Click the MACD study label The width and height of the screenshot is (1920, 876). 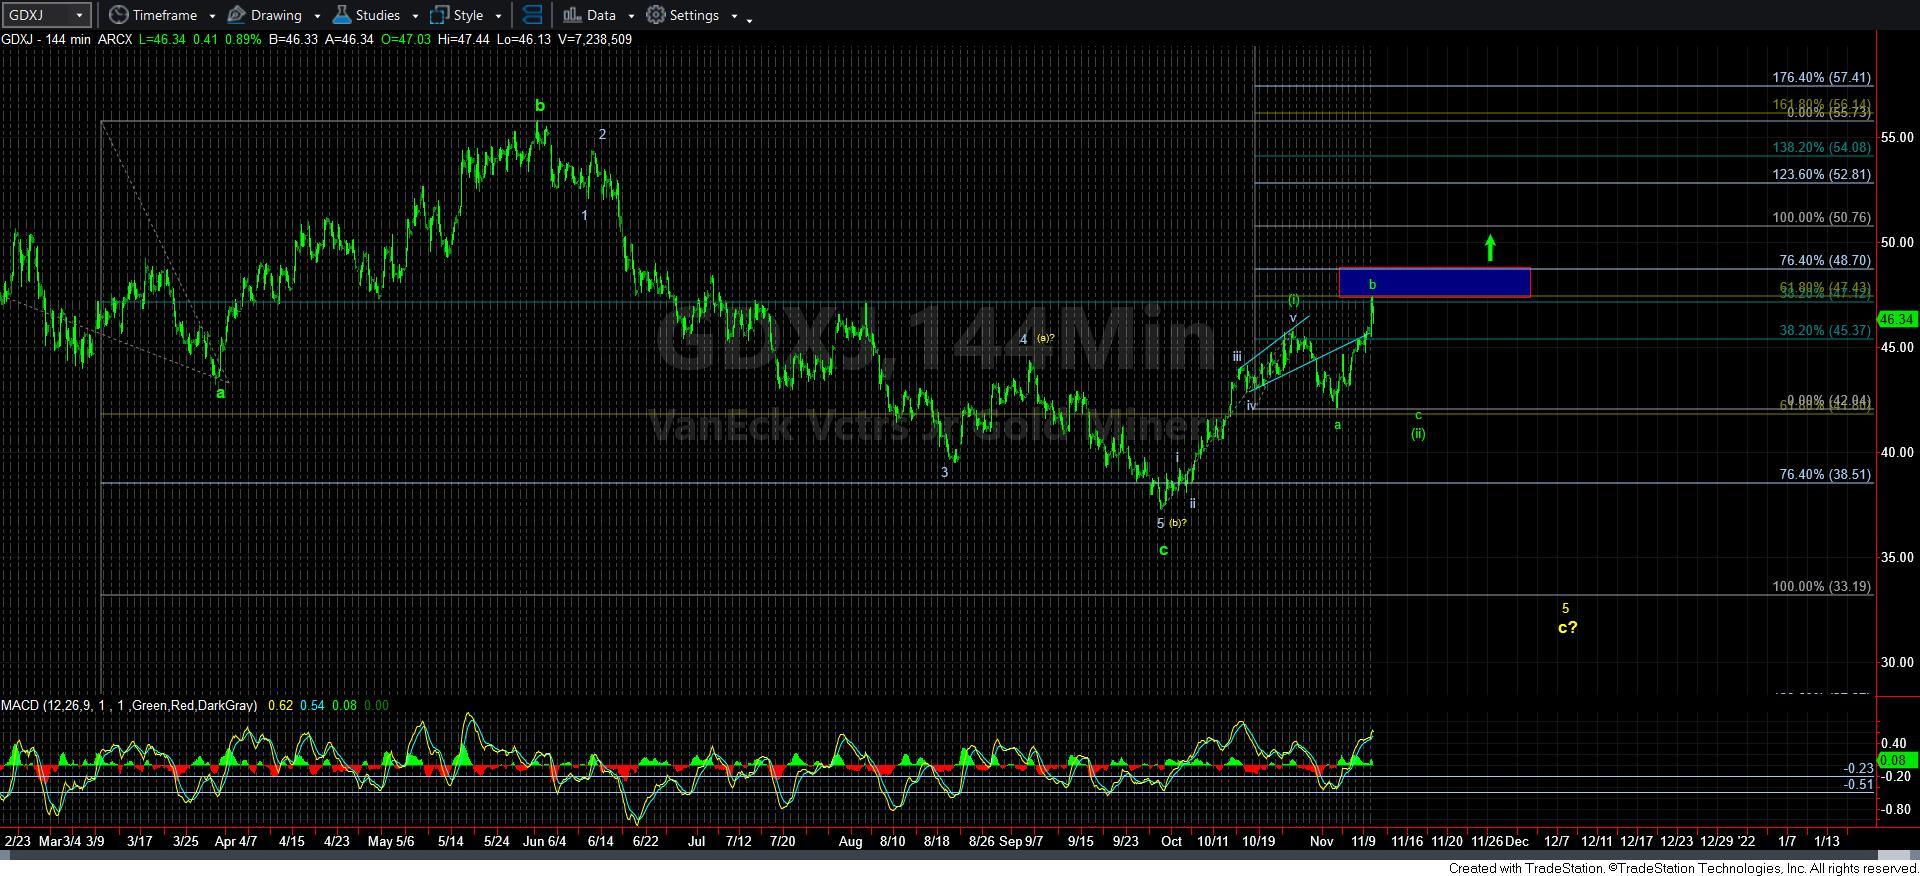click(x=129, y=705)
